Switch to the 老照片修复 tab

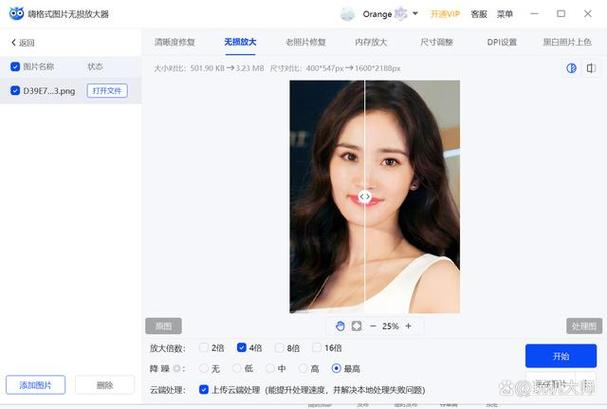305,42
